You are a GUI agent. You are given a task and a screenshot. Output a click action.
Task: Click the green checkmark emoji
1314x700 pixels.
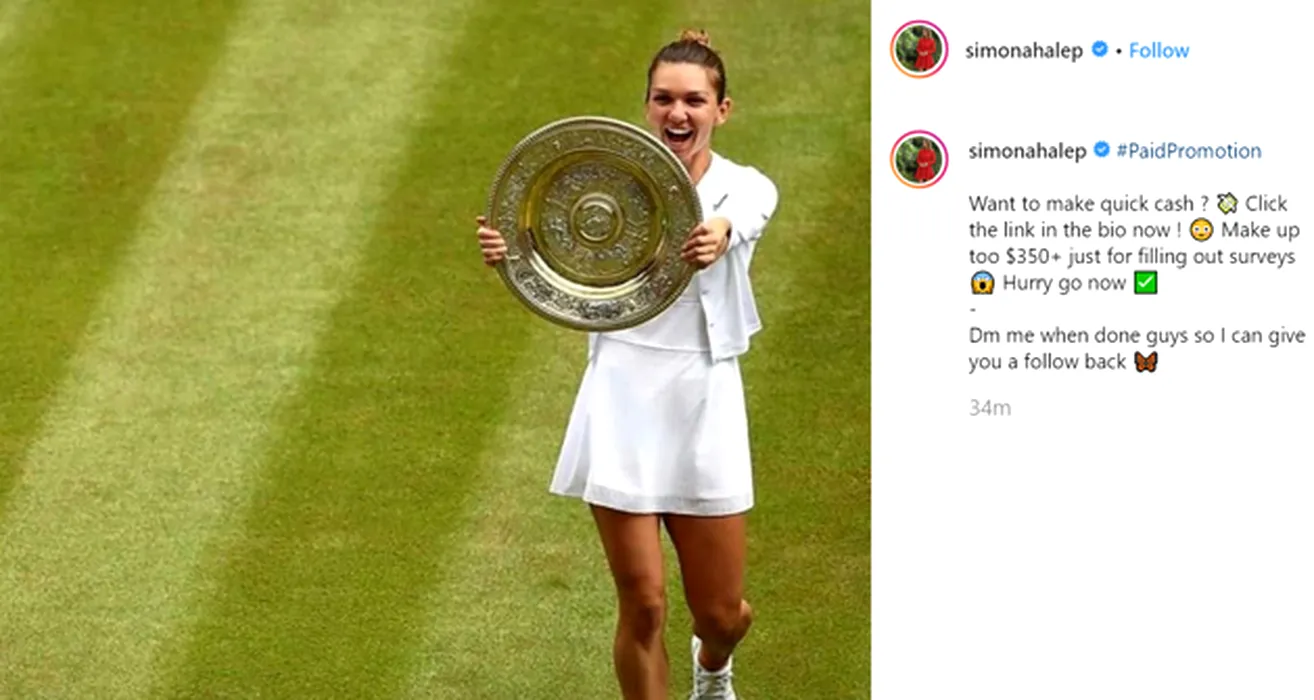(x=1146, y=283)
